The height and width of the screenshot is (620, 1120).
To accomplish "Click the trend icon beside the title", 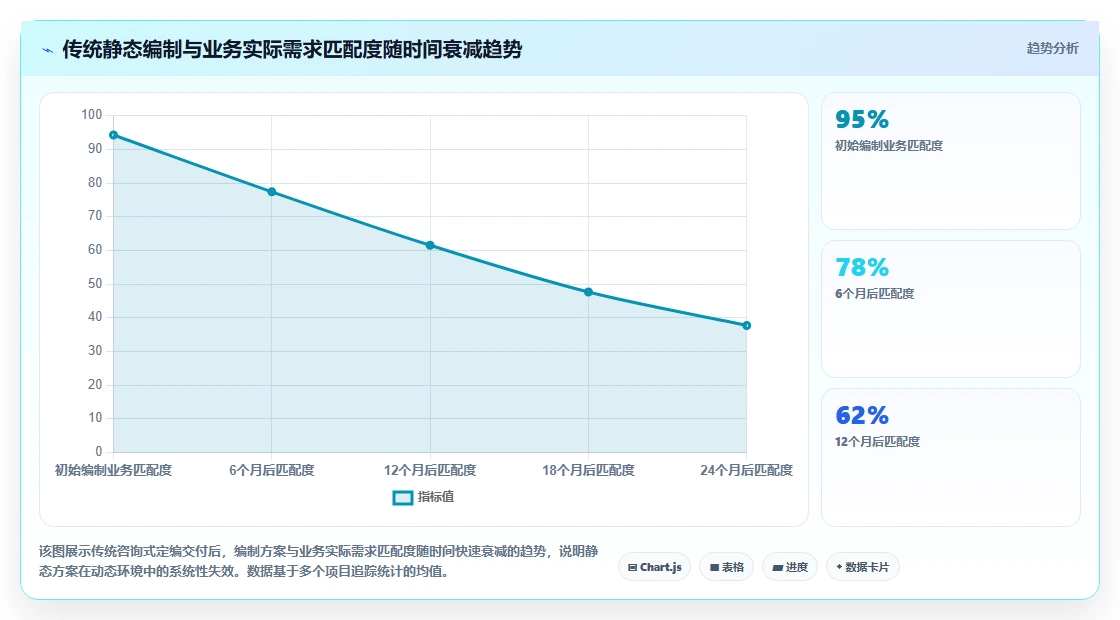I will tap(48, 50).
